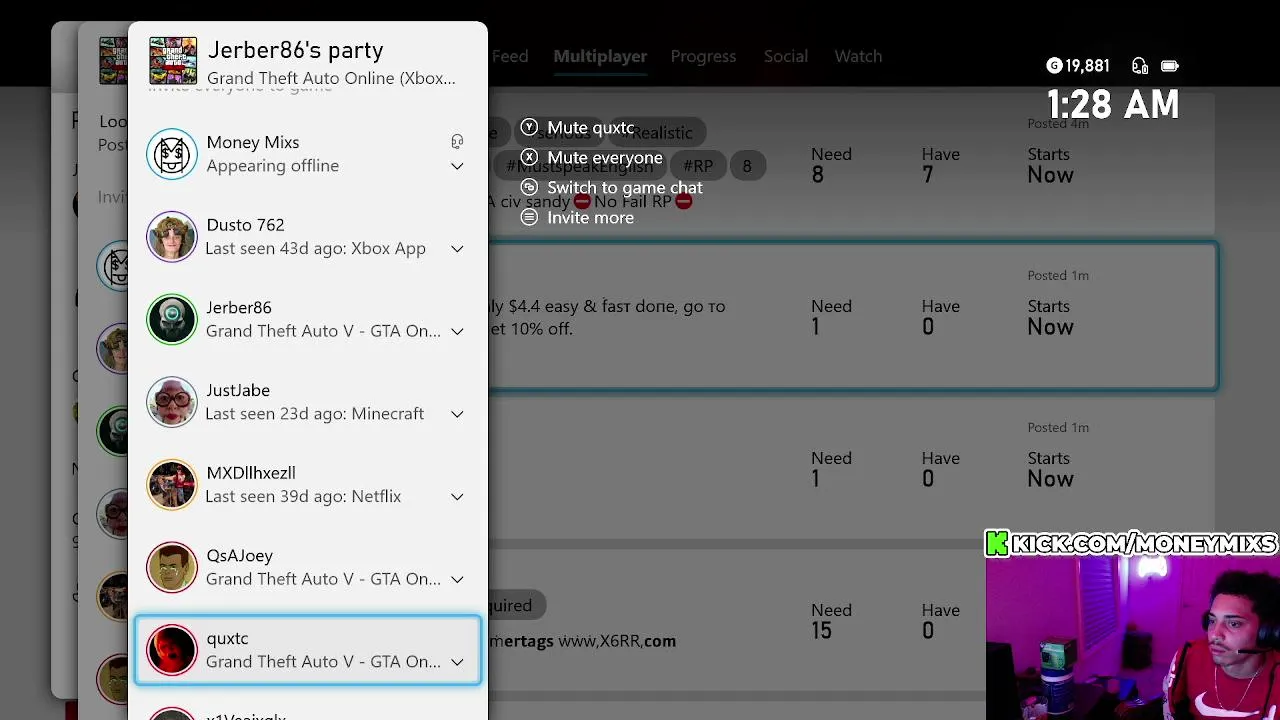The image size is (1280, 720).
Task: Expand the JustJabe member chevron
Action: [x=457, y=414]
